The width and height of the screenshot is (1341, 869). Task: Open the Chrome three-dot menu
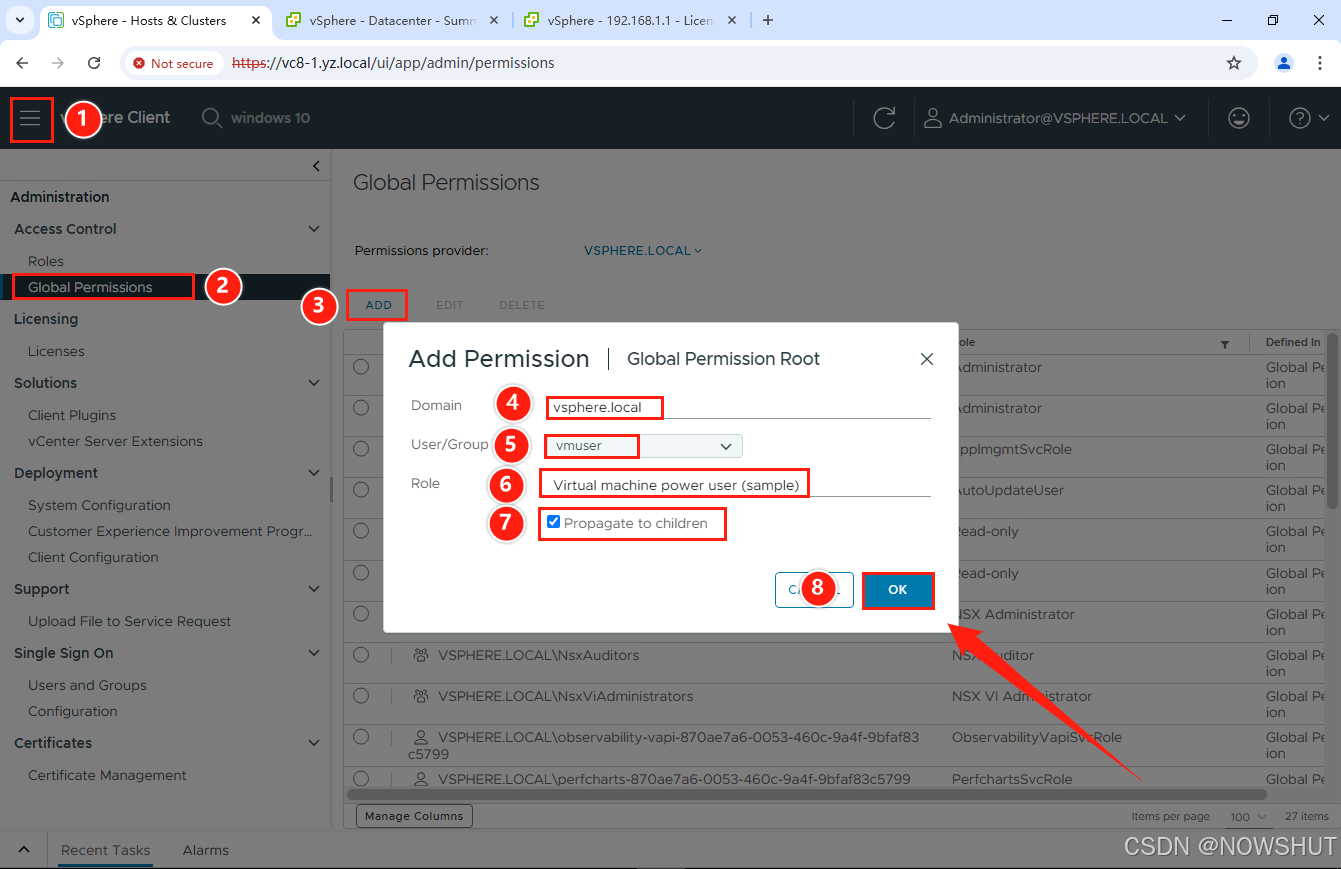coord(1318,63)
